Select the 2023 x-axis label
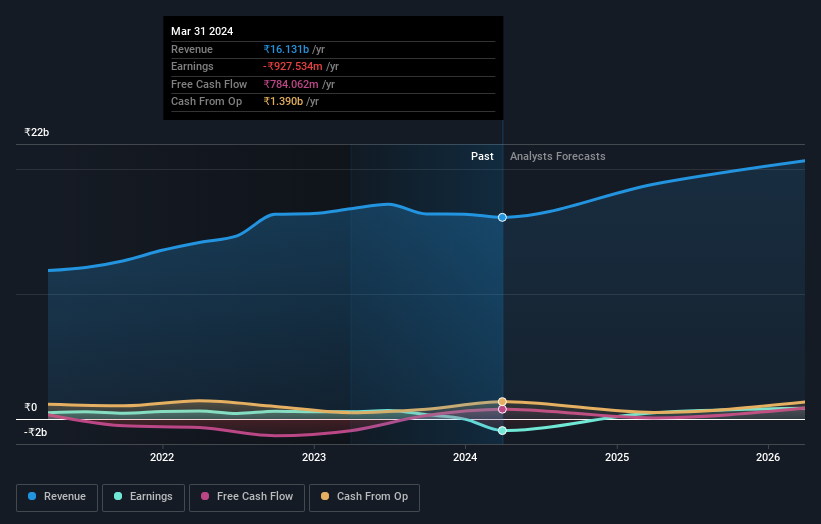This screenshot has width=821, height=524. click(314, 458)
